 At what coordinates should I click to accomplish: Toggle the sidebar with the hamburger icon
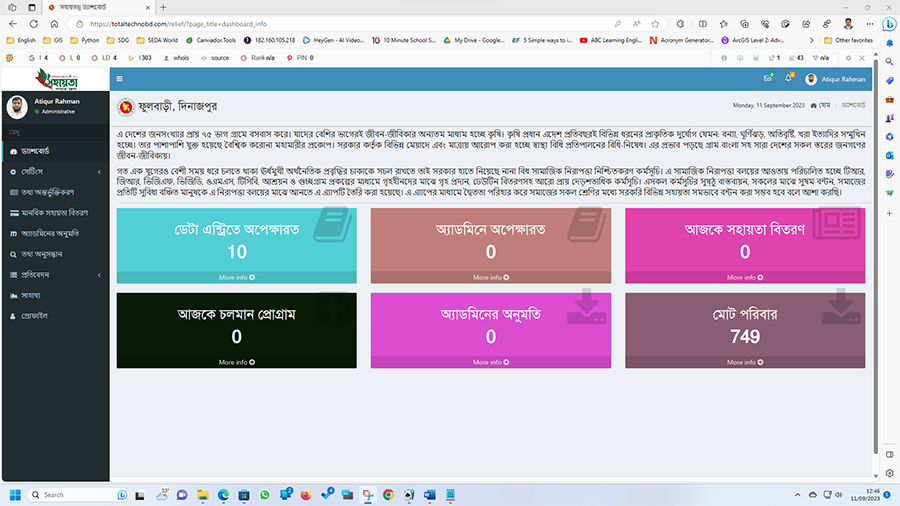[x=119, y=79]
